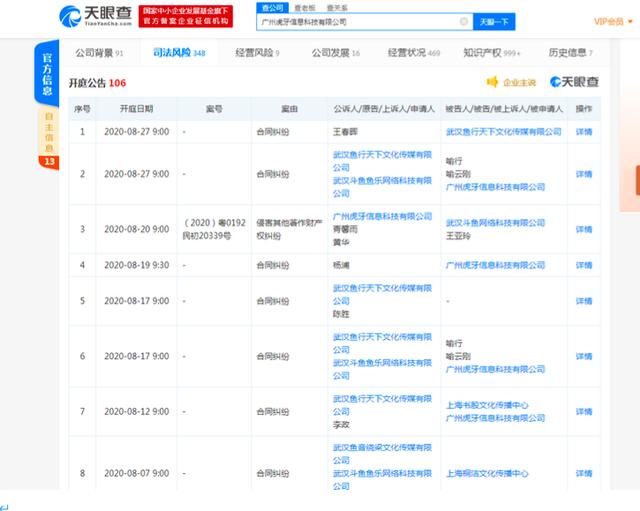Click plaintiff name 李政 in row 7

pyautogui.click(x=341, y=425)
